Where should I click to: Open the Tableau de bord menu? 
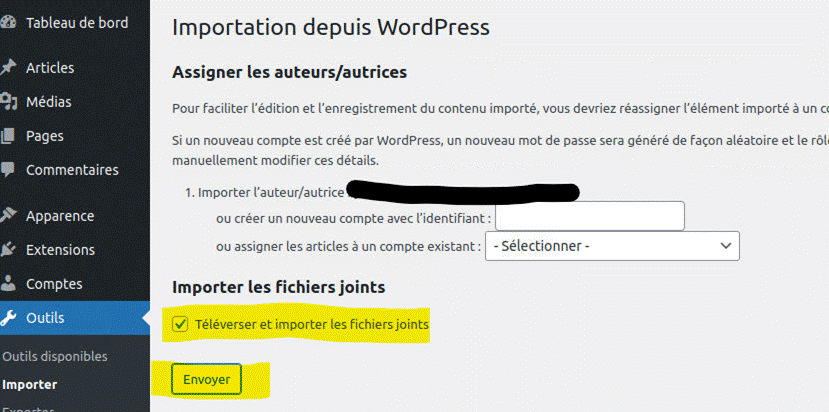pyautogui.click(x=75, y=23)
